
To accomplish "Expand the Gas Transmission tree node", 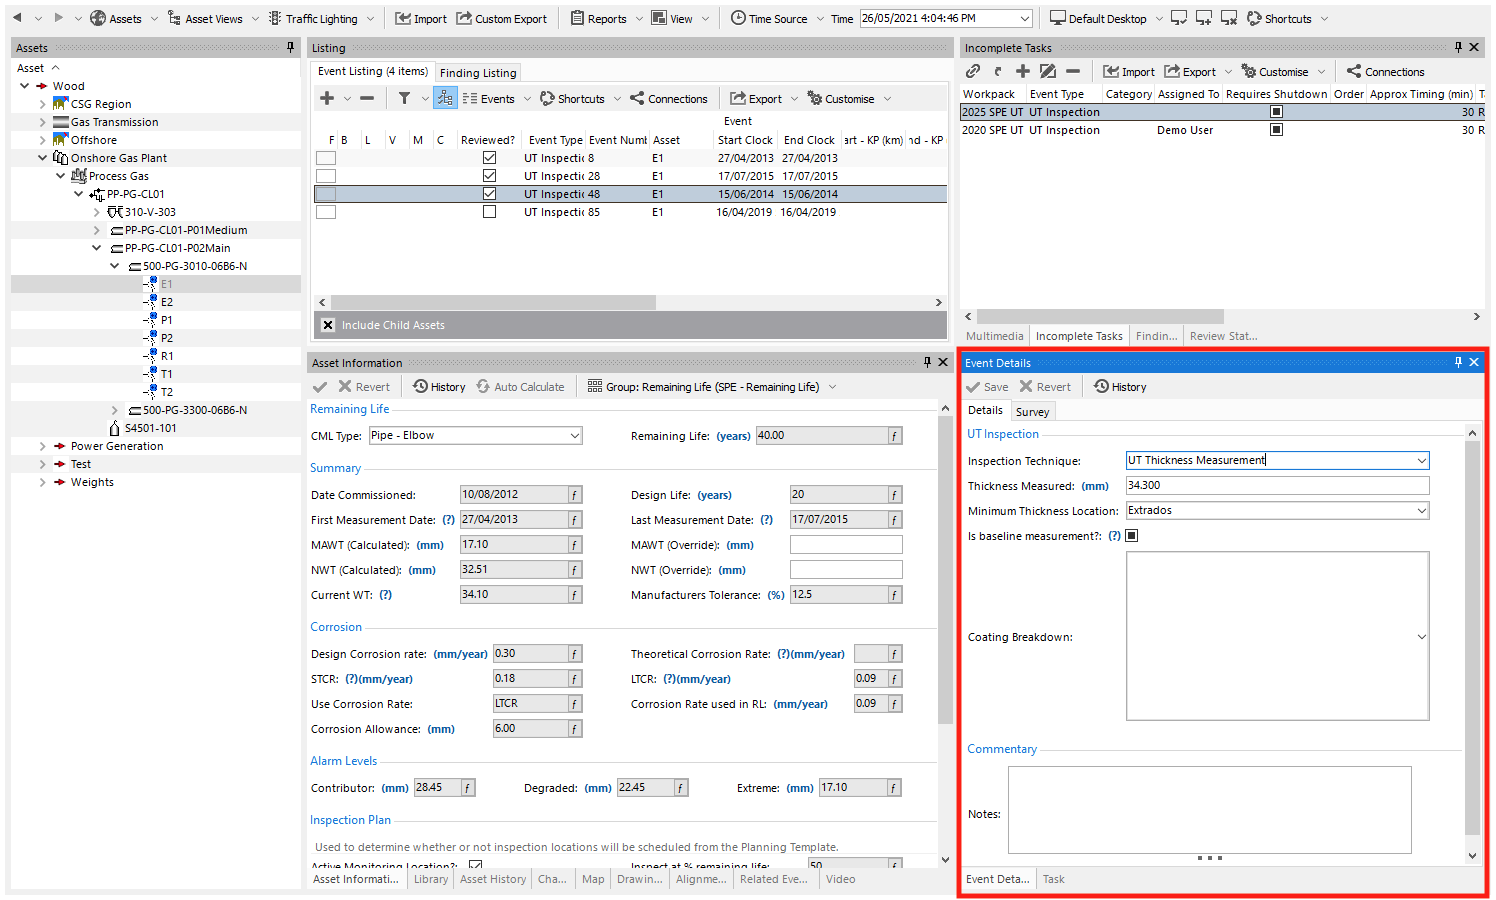I will (42, 122).
